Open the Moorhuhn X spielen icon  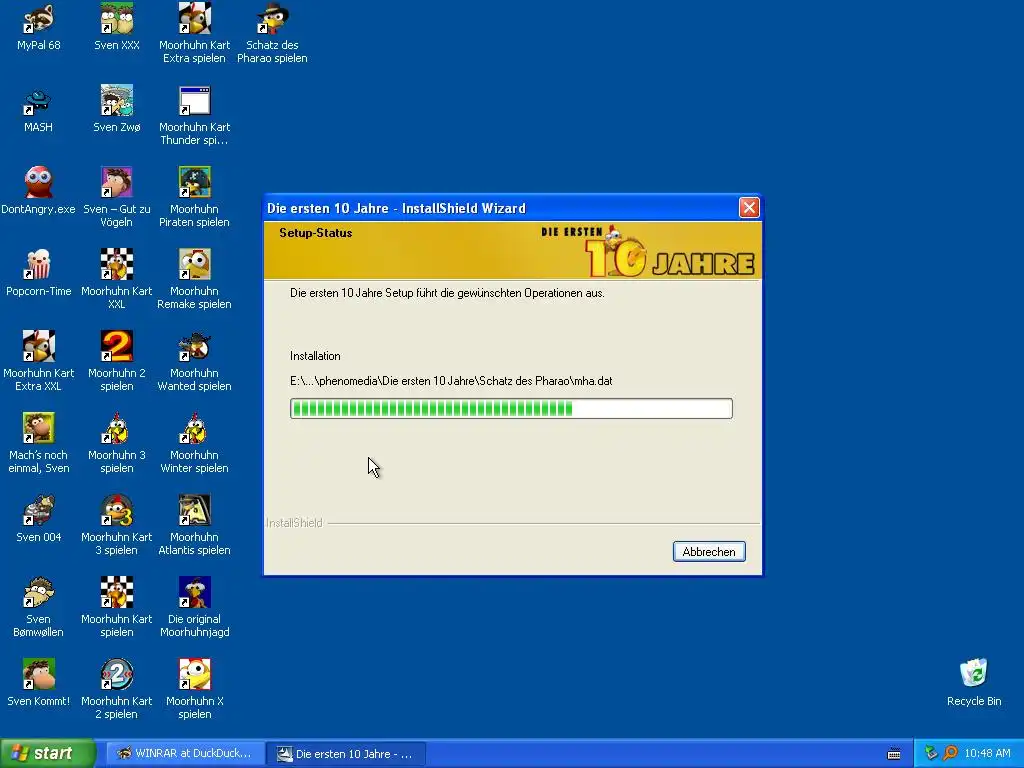(195, 690)
